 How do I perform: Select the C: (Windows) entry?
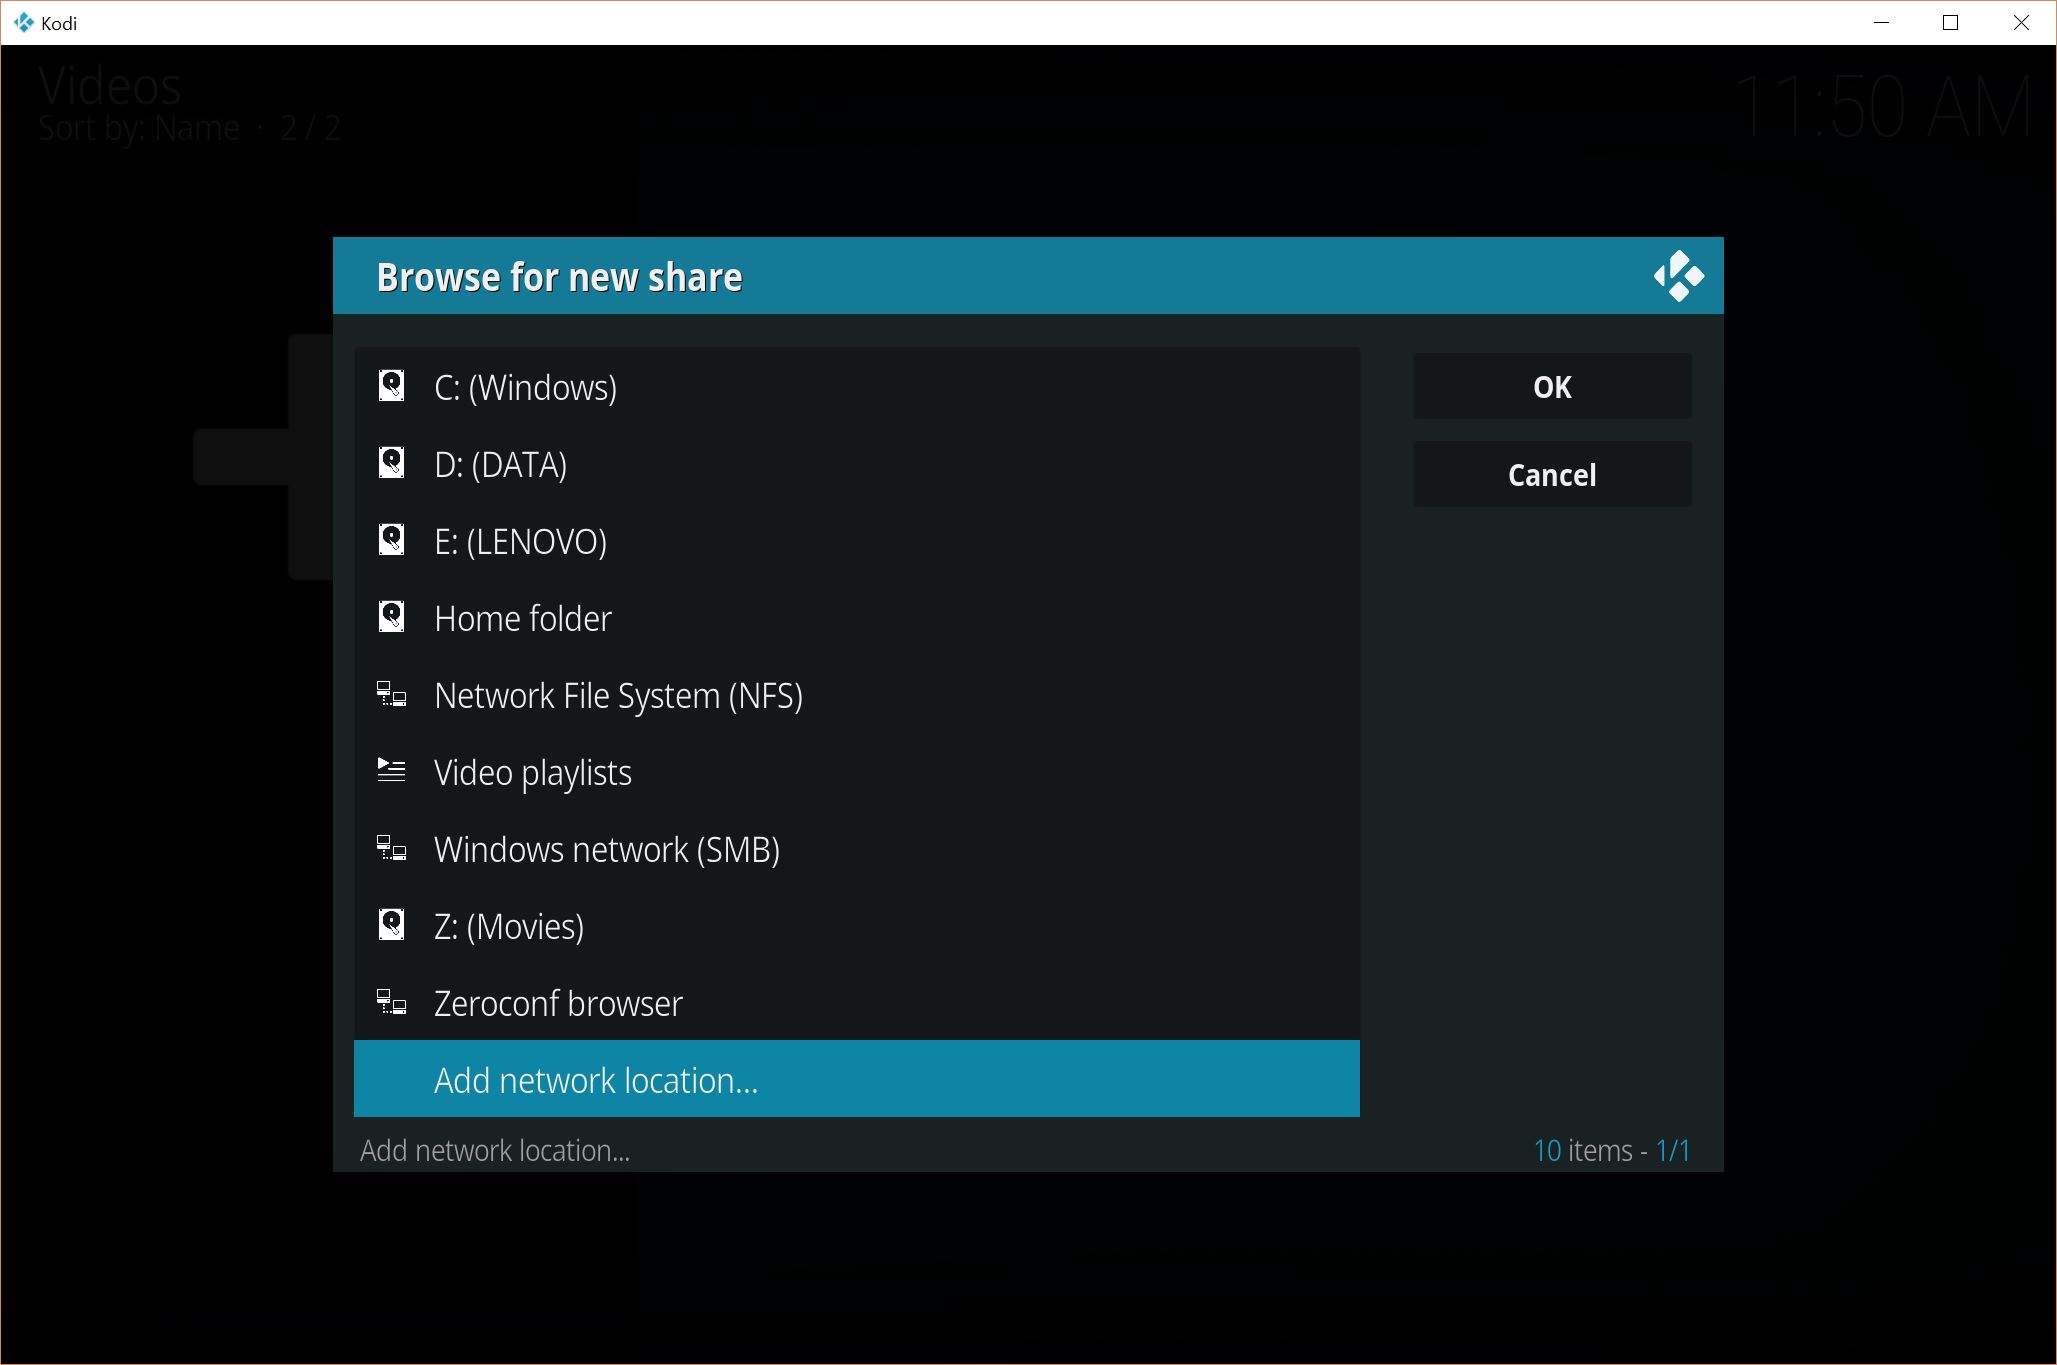pos(525,388)
